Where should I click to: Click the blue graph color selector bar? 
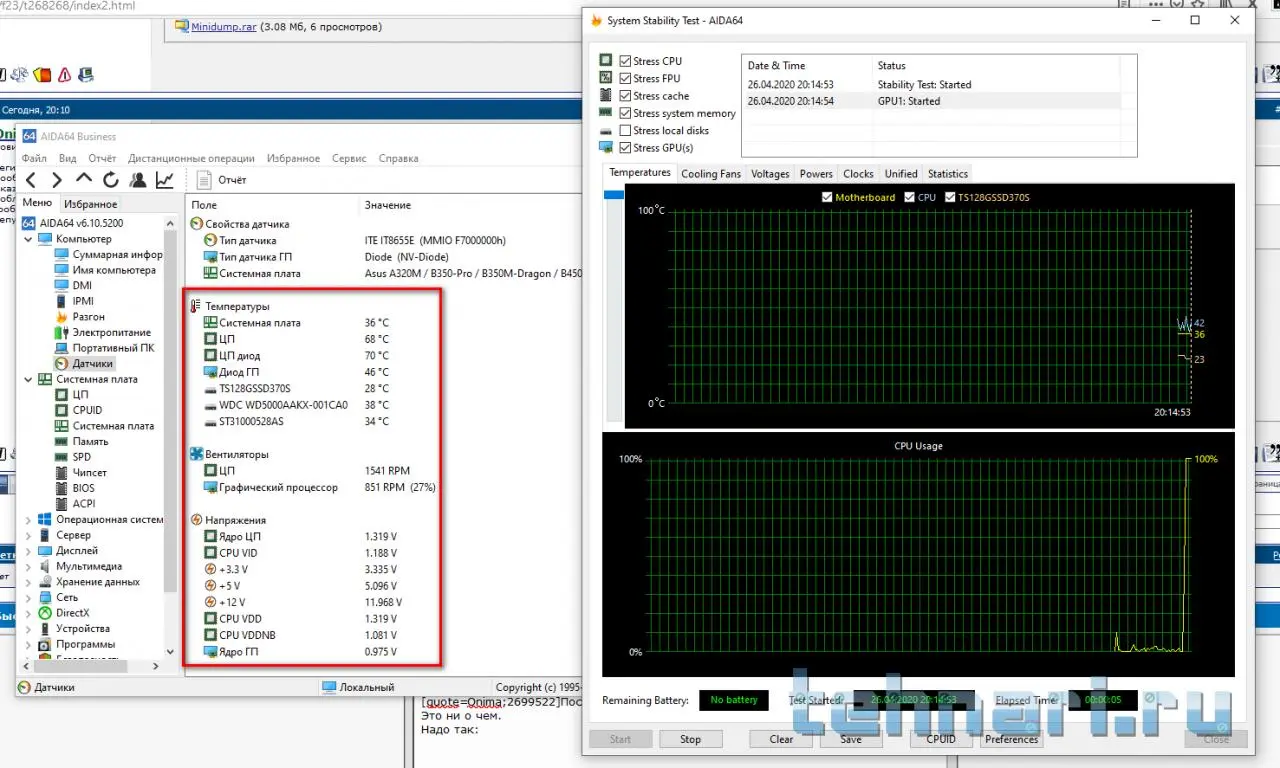(x=613, y=195)
